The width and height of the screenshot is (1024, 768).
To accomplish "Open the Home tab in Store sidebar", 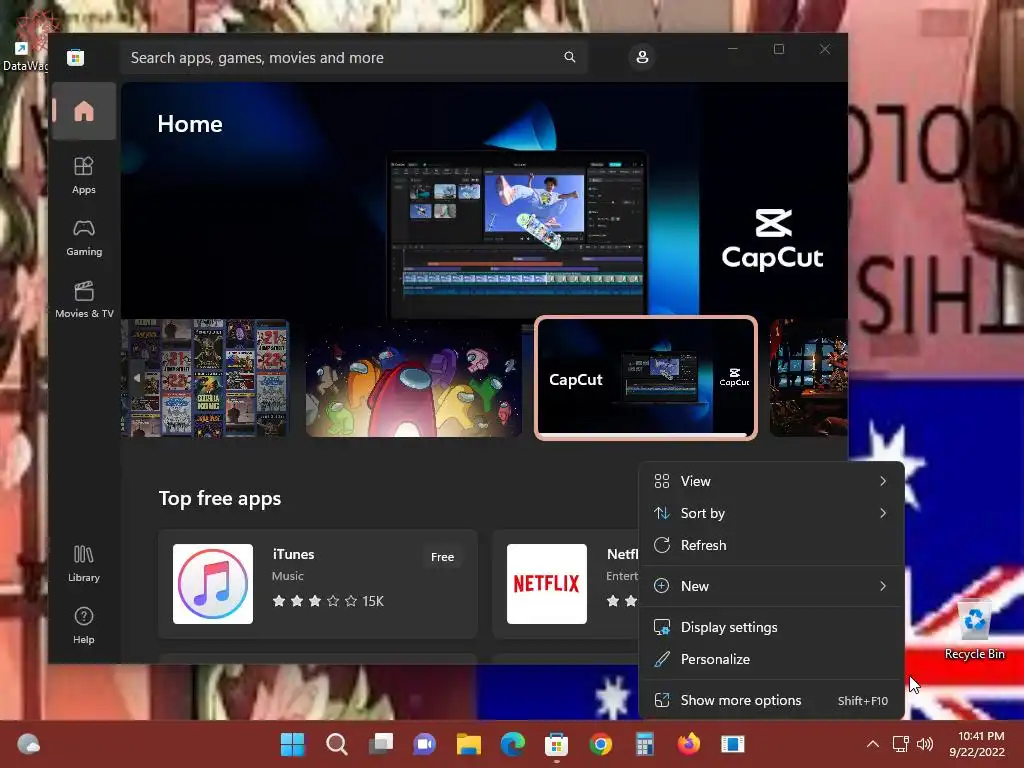I will click(84, 111).
